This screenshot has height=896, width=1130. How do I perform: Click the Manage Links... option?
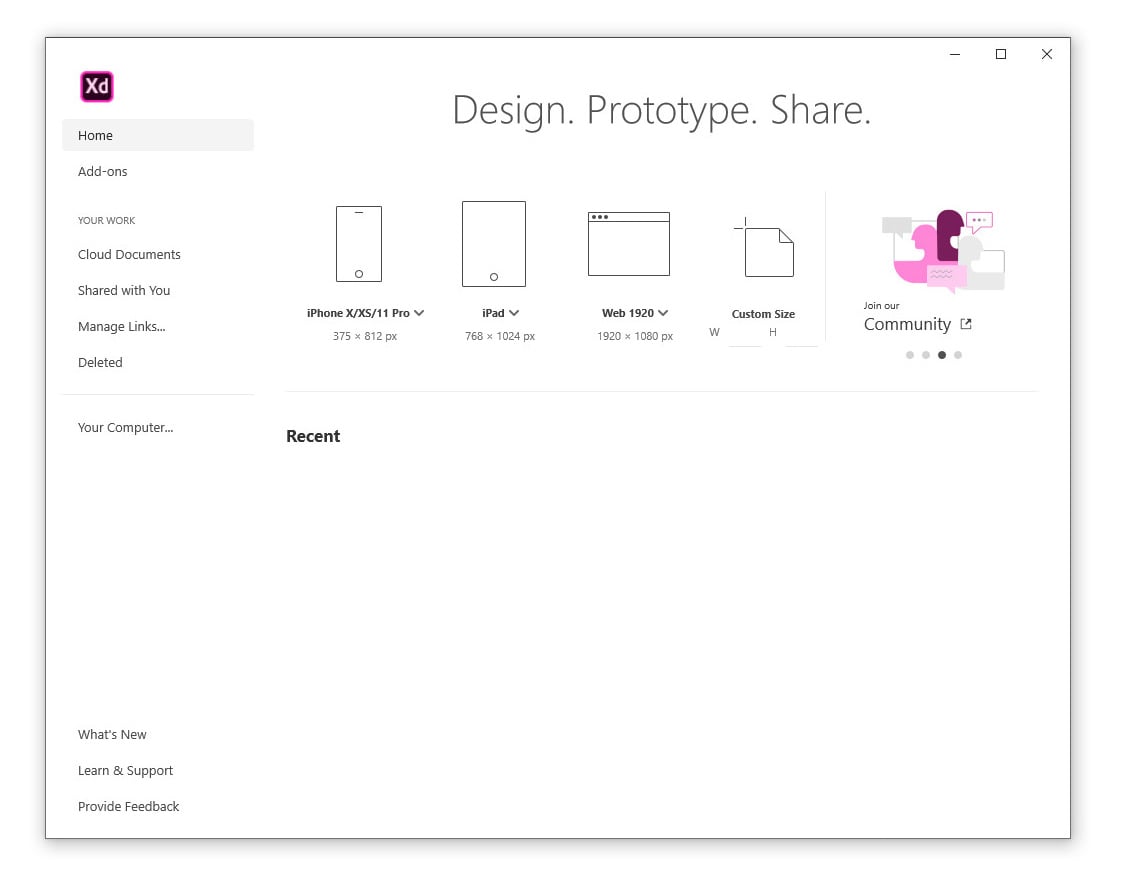tap(121, 326)
